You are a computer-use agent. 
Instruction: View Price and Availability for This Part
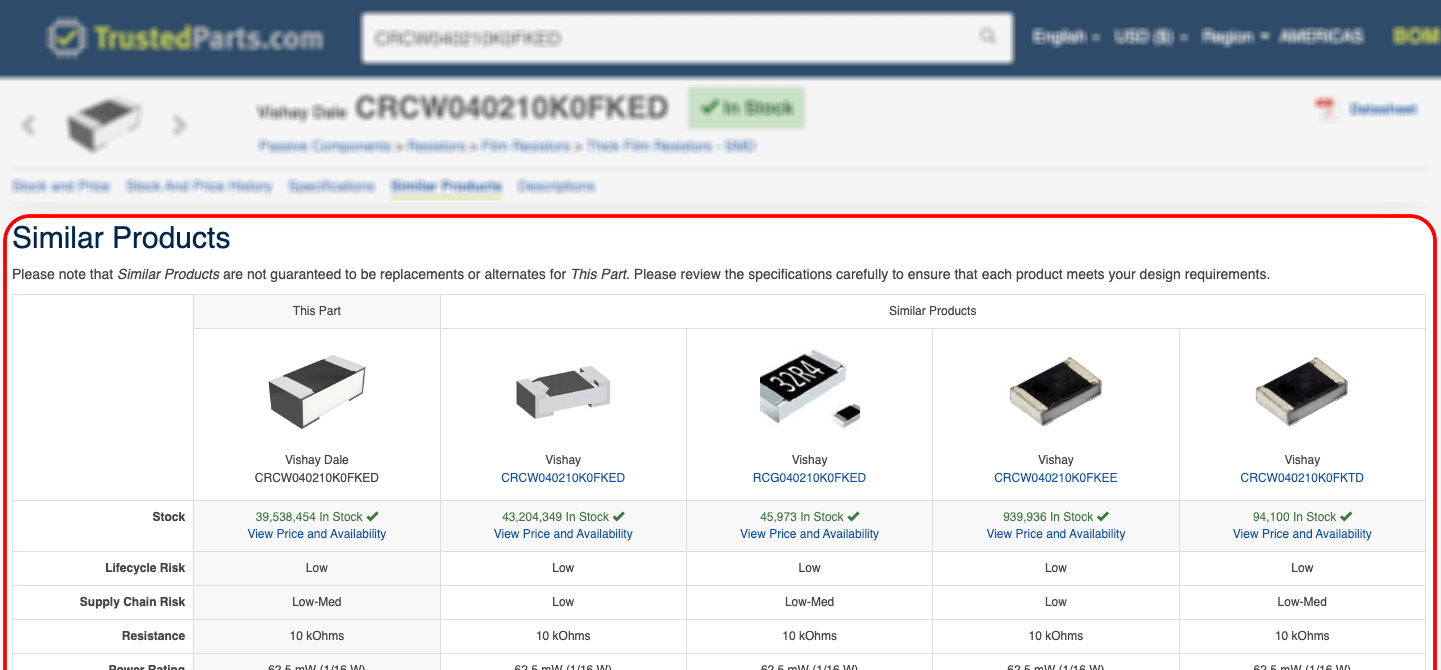[316, 534]
